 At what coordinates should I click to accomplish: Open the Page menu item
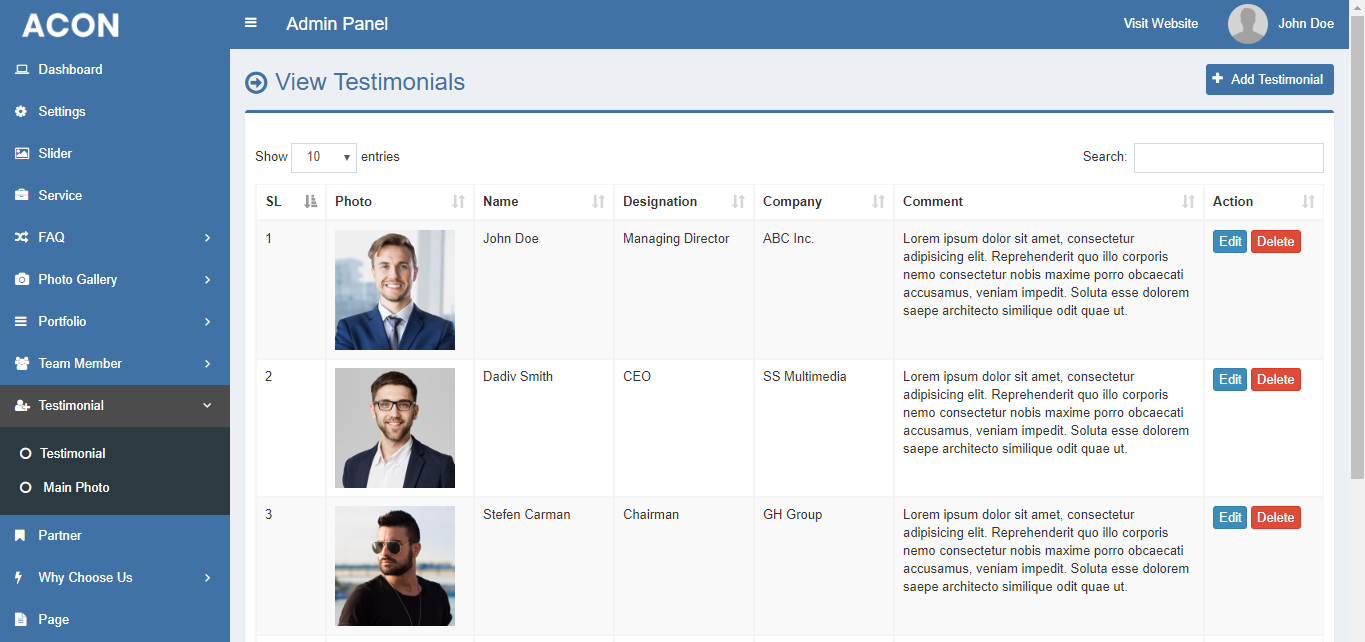54,619
